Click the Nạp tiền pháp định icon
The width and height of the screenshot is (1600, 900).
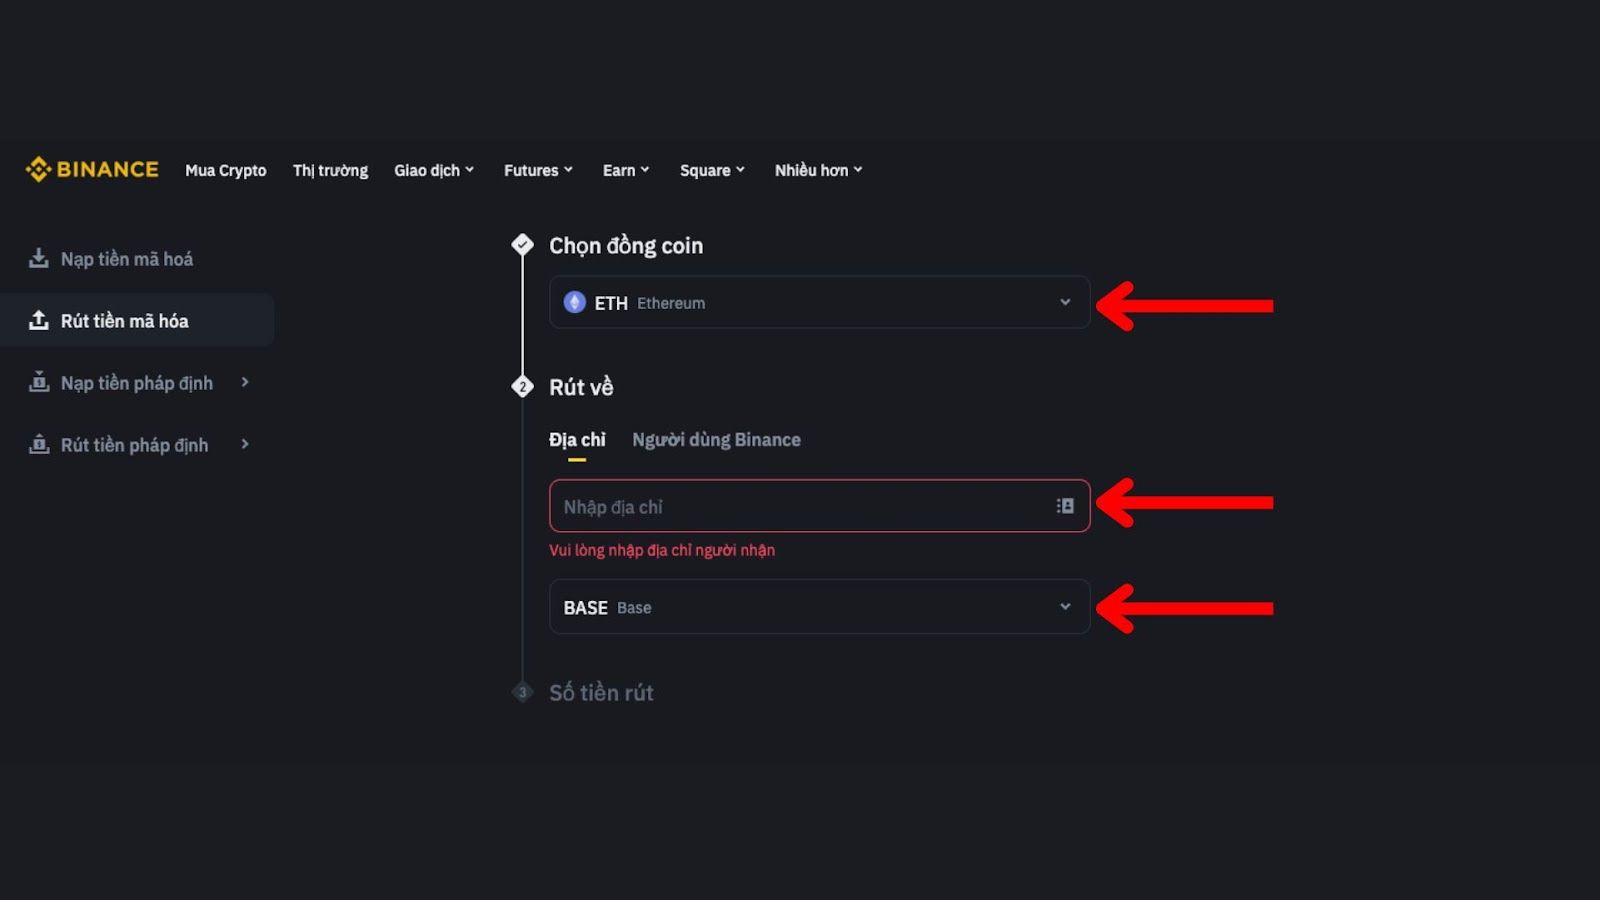tap(39, 382)
